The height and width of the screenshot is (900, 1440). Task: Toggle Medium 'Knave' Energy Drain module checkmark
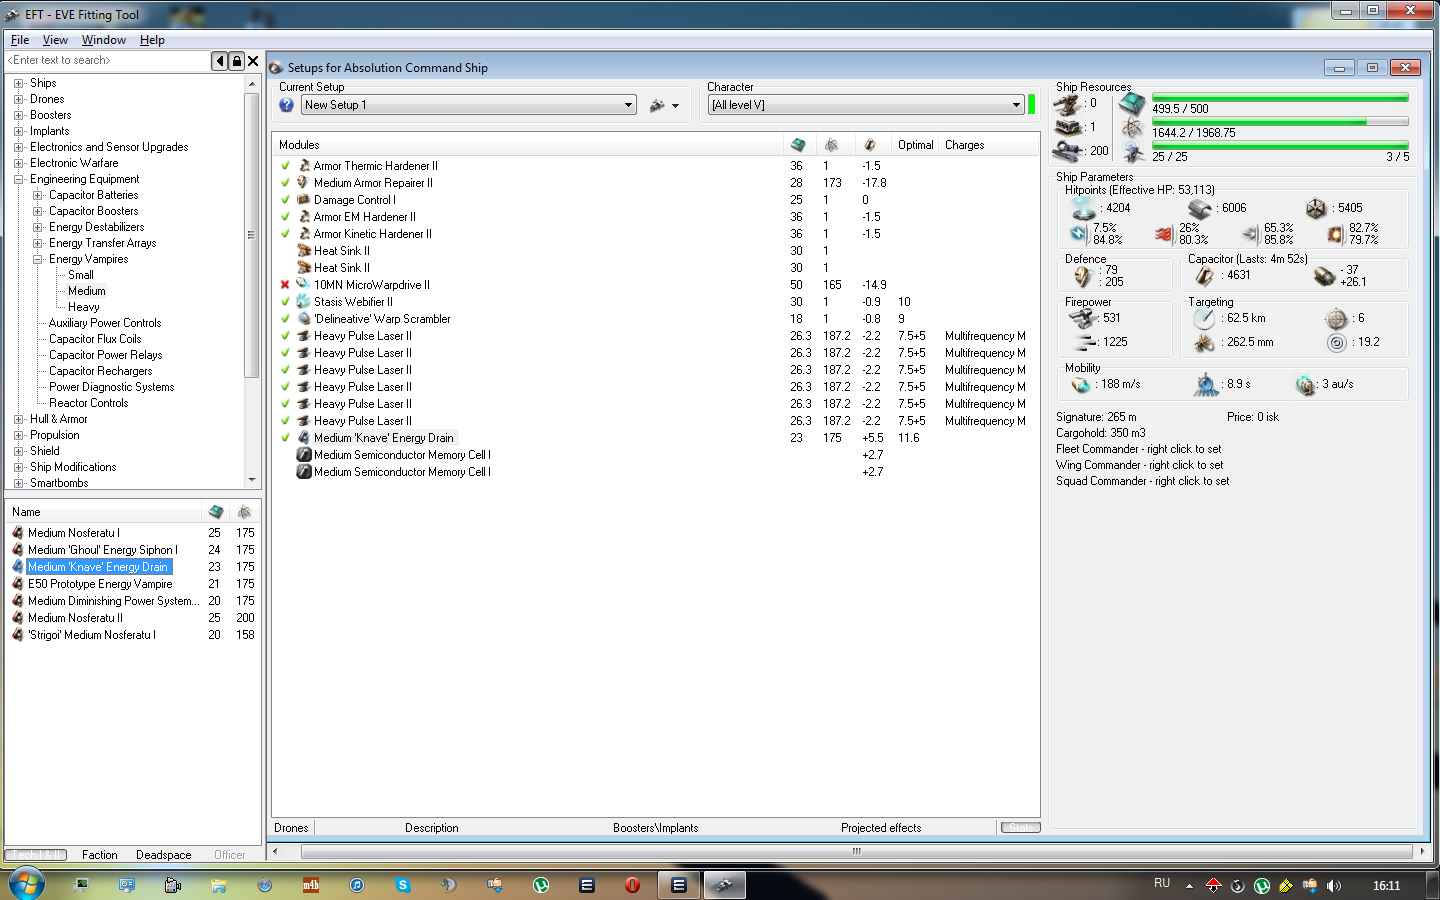point(285,438)
